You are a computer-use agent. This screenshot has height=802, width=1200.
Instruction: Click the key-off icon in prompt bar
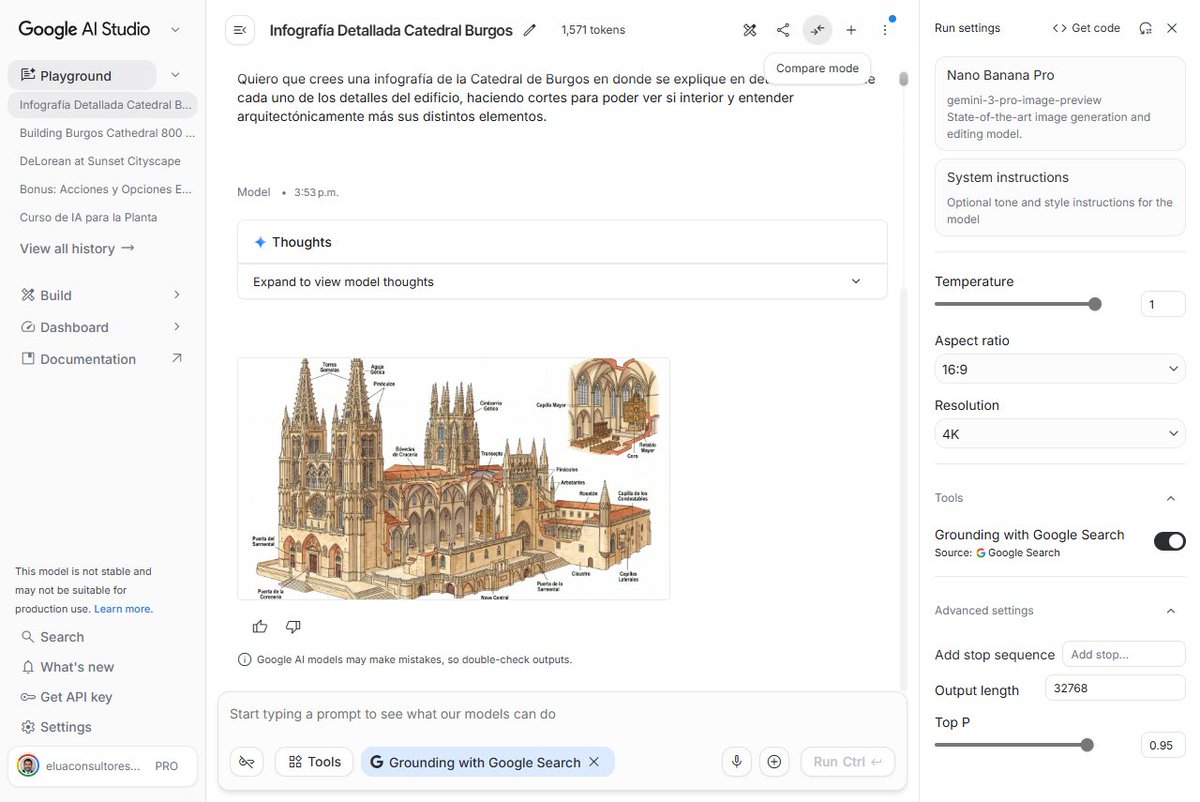tap(247, 762)
